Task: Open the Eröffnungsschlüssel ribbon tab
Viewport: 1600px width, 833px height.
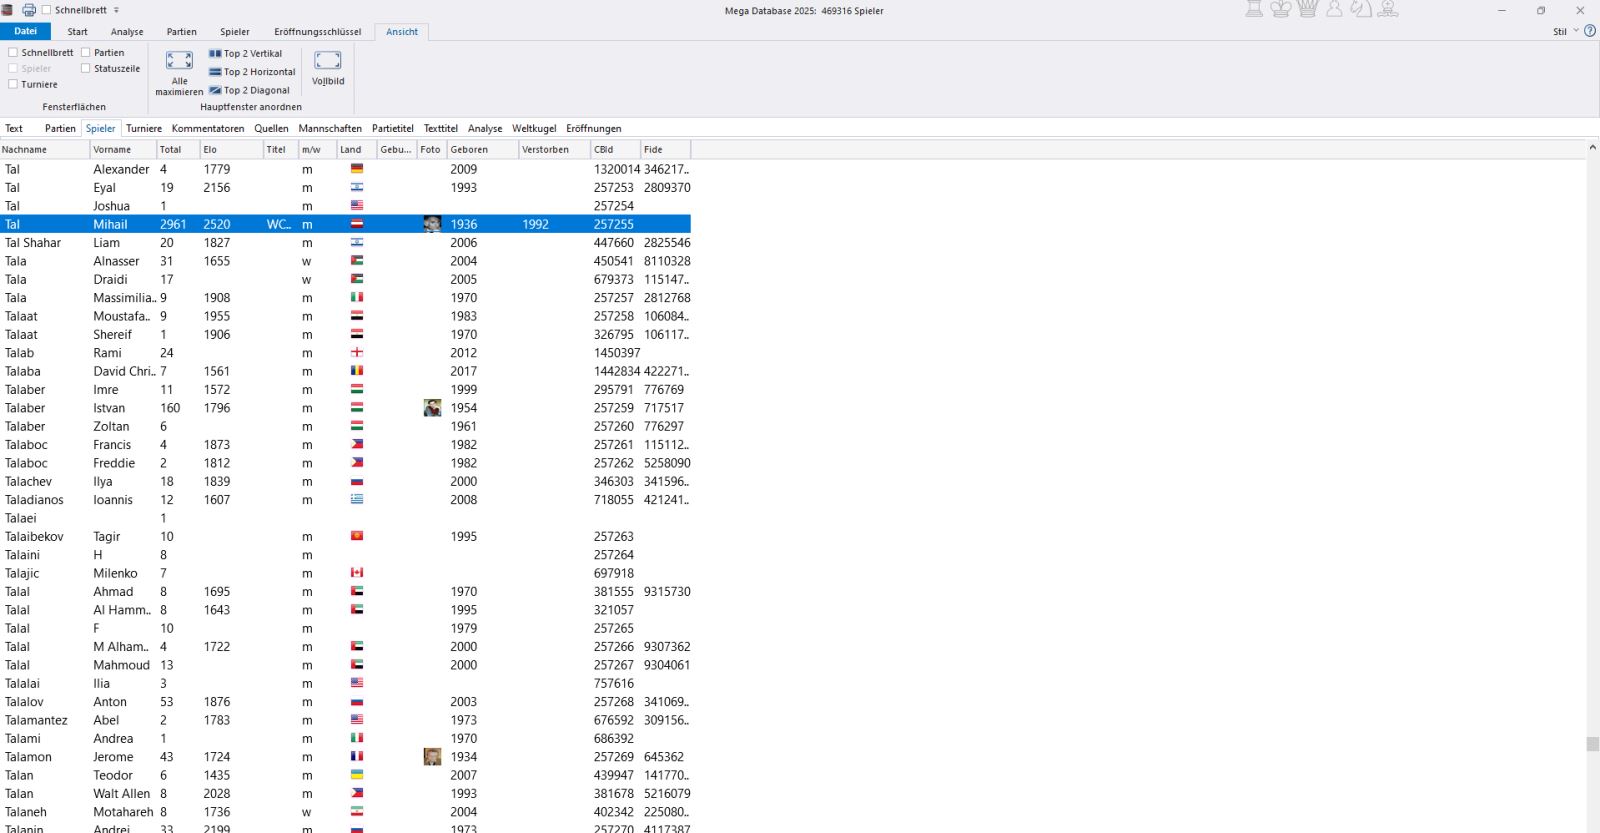Action: click(317, 32)
